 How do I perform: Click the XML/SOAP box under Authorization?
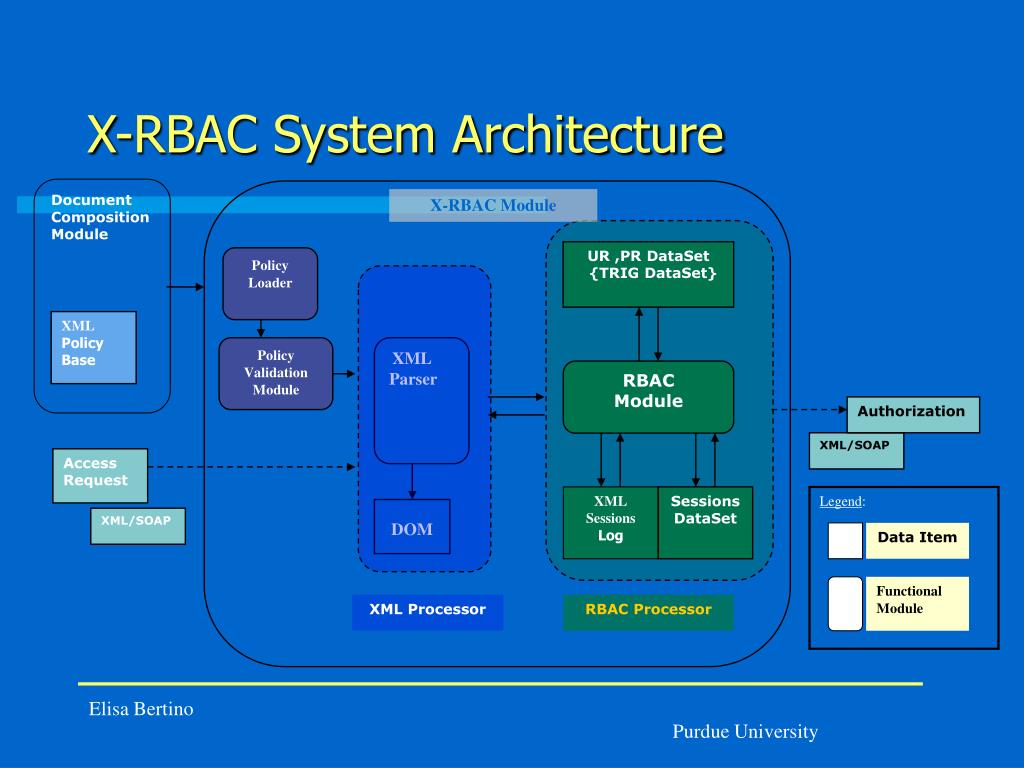pyautogui.click(x=856, y=451)
